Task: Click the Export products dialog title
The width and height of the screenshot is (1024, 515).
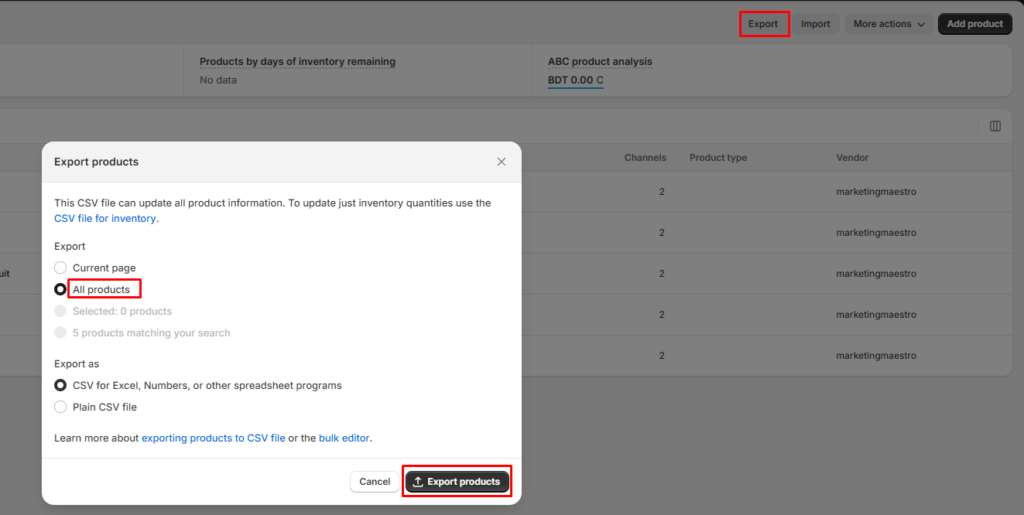Action: click(96, 162)
